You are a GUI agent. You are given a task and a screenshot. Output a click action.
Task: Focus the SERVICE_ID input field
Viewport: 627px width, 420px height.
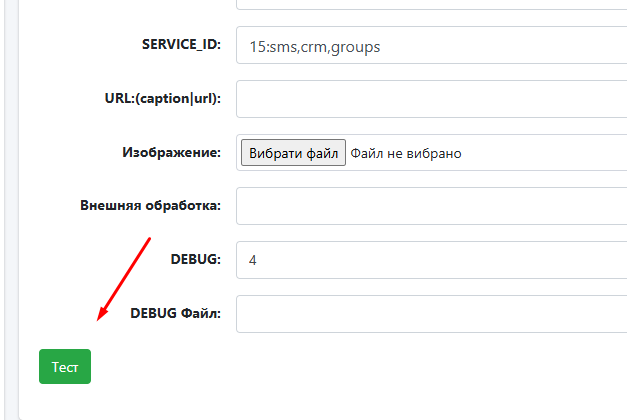coord(430,46)
